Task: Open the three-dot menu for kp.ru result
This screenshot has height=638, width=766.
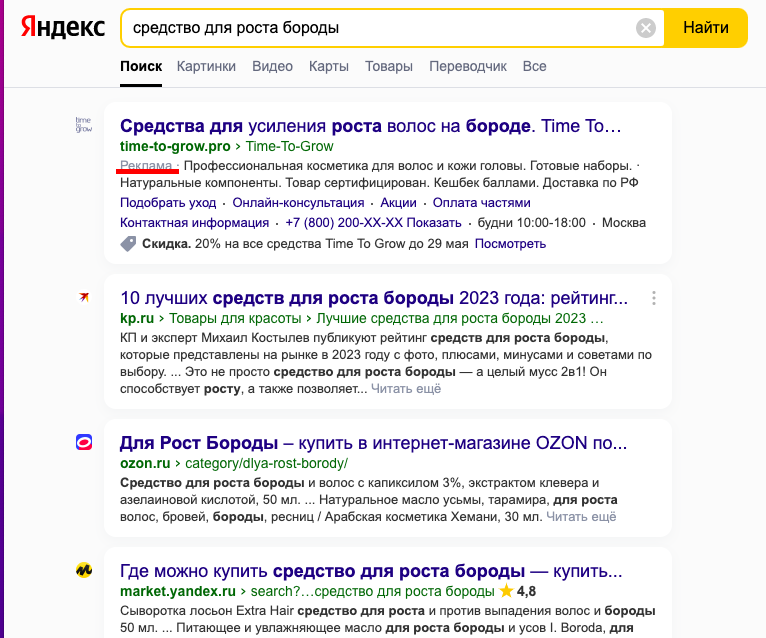Action: coord(654,298)
